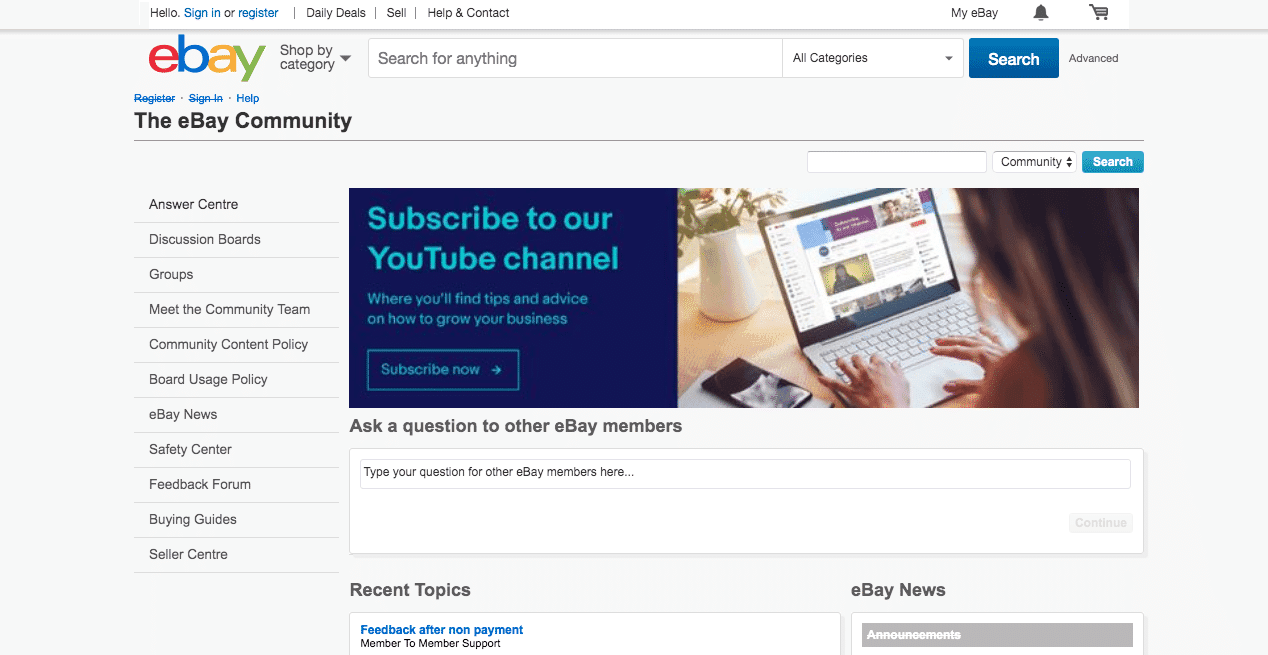
Task: Open the Community scope dropdown
Action: click(1034, 162)
